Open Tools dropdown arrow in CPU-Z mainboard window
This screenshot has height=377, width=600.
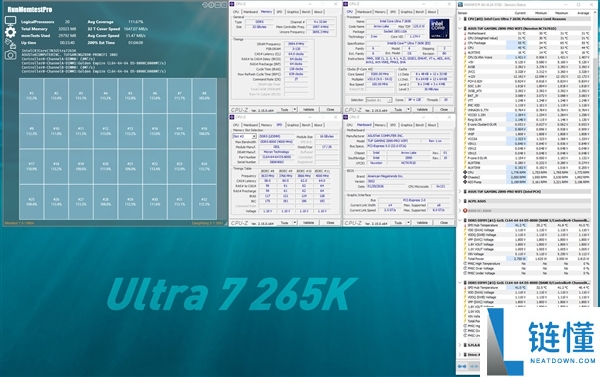(408, 222)
